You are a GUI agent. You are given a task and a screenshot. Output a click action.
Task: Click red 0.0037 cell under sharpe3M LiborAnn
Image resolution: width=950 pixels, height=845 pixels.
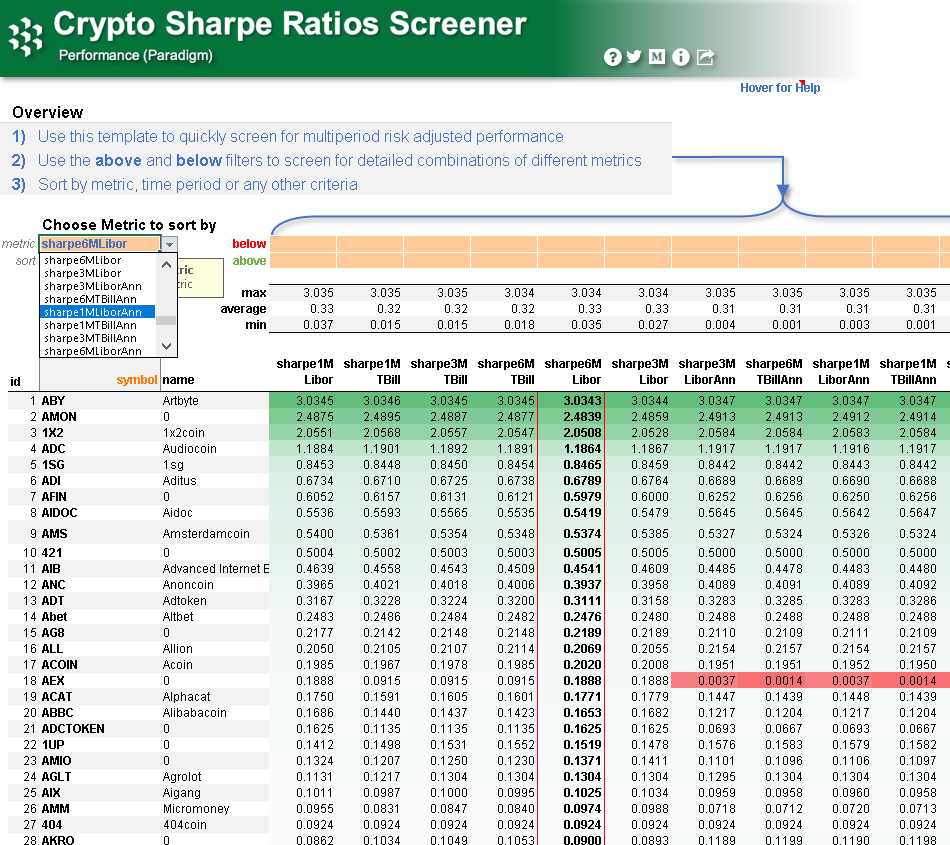click(x=705, y=681)
